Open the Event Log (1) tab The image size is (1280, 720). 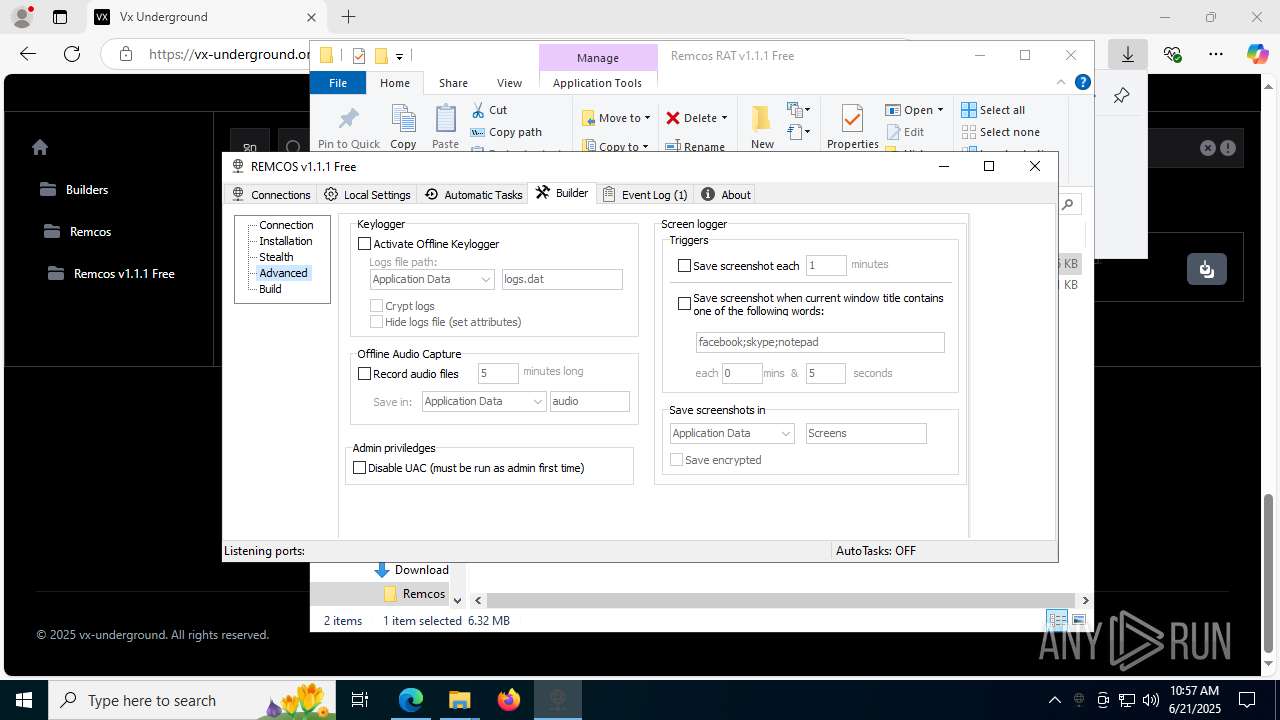pos(645,194)
